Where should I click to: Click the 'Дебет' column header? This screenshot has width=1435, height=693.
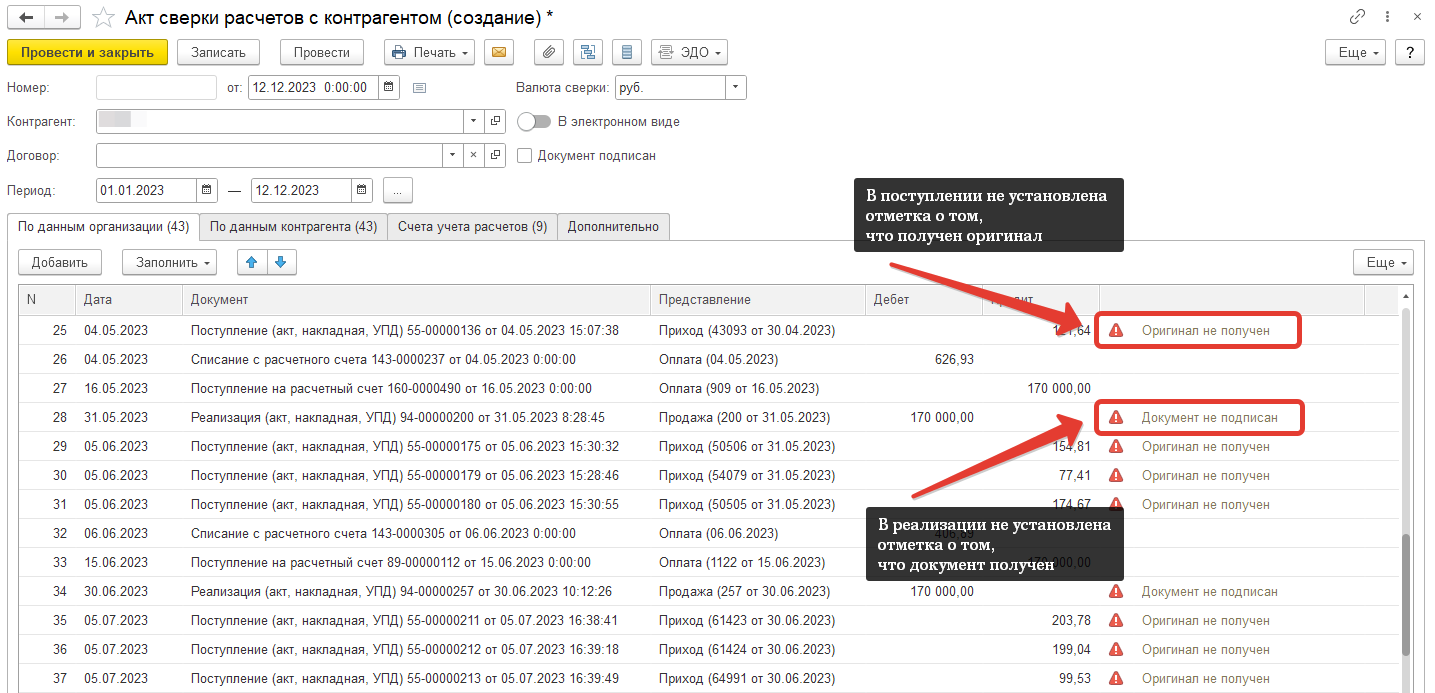pyautogui.click(x=923, y=300)
